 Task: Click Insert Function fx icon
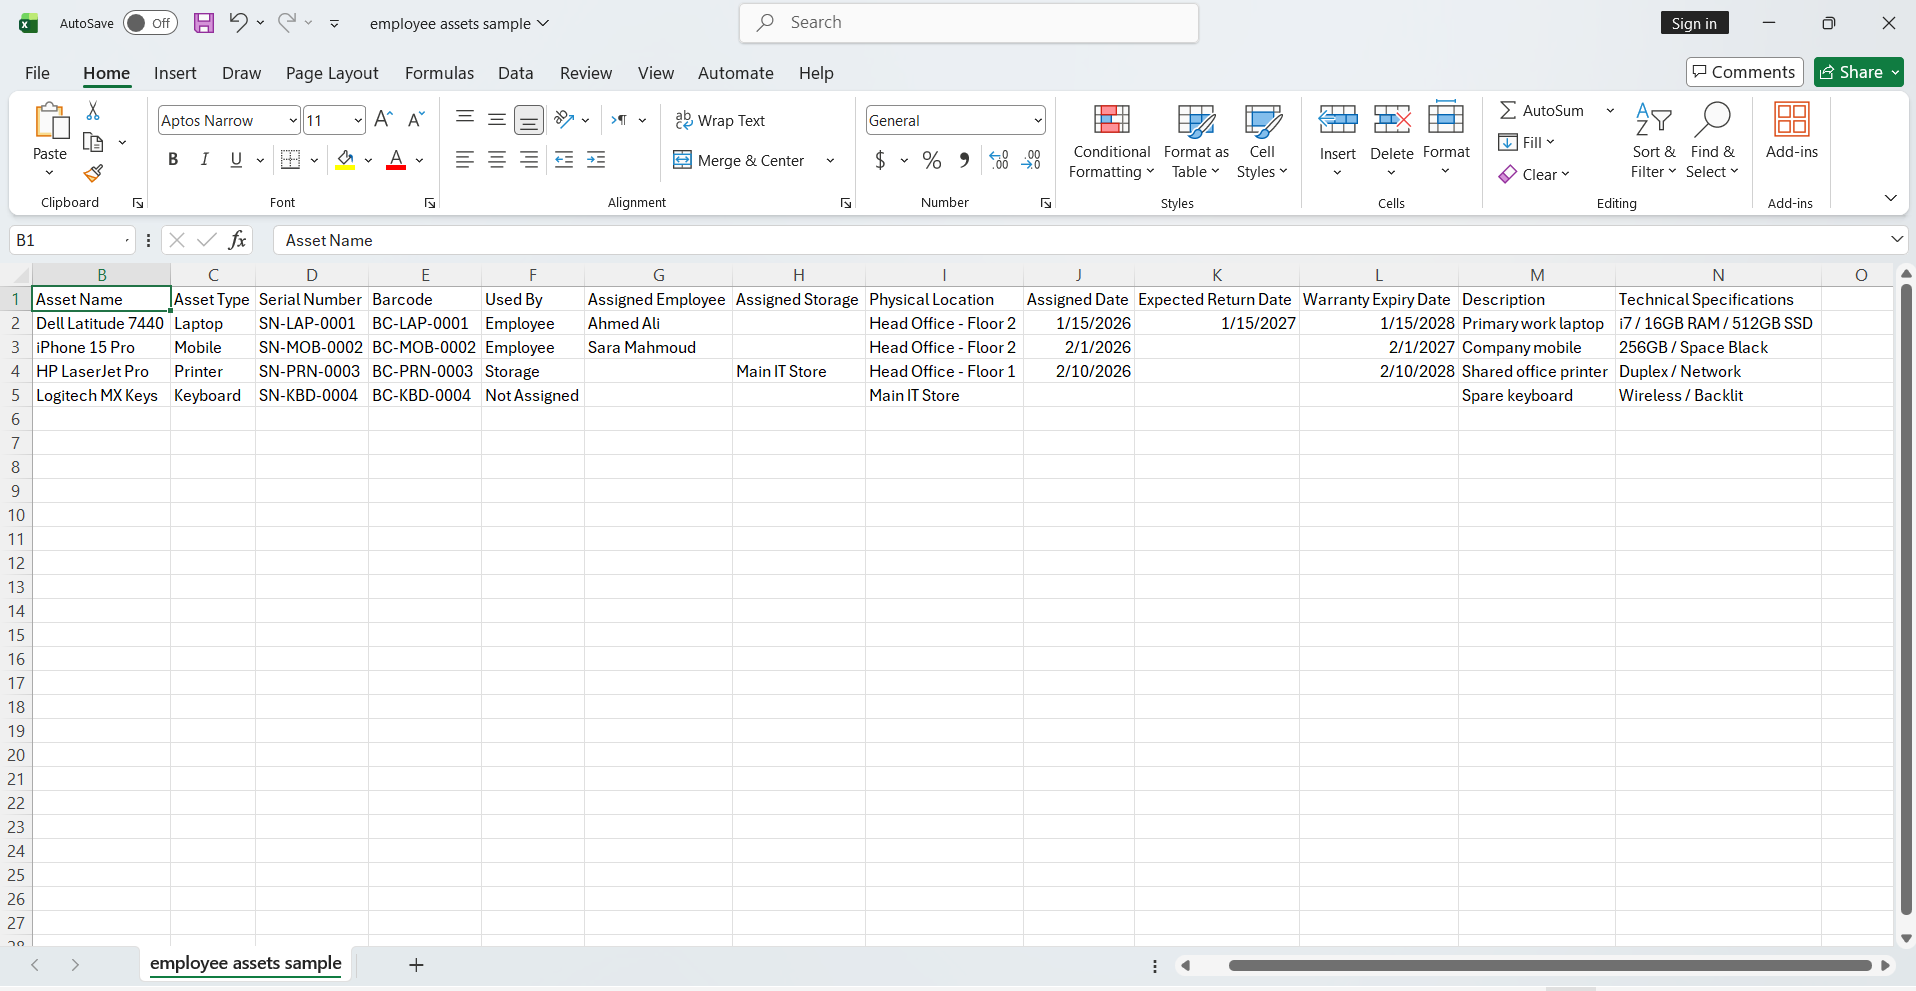point(237,240)
